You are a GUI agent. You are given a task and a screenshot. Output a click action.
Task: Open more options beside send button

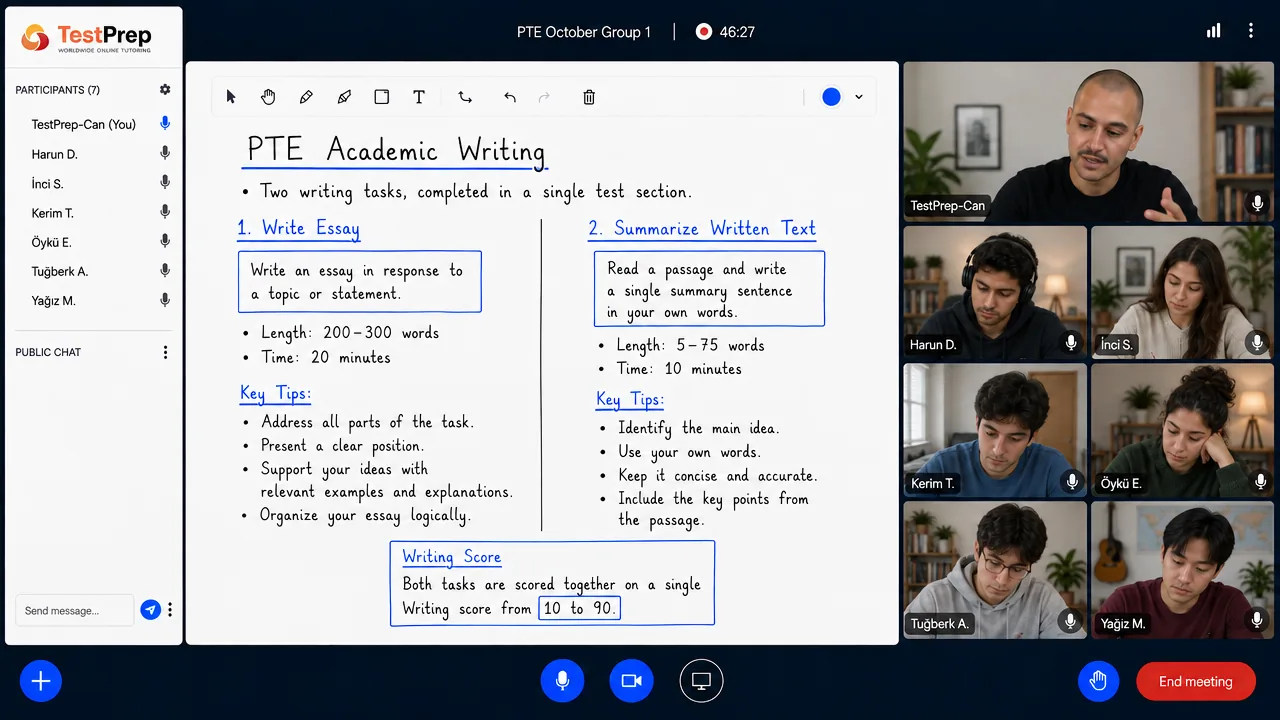click(170, 610)
